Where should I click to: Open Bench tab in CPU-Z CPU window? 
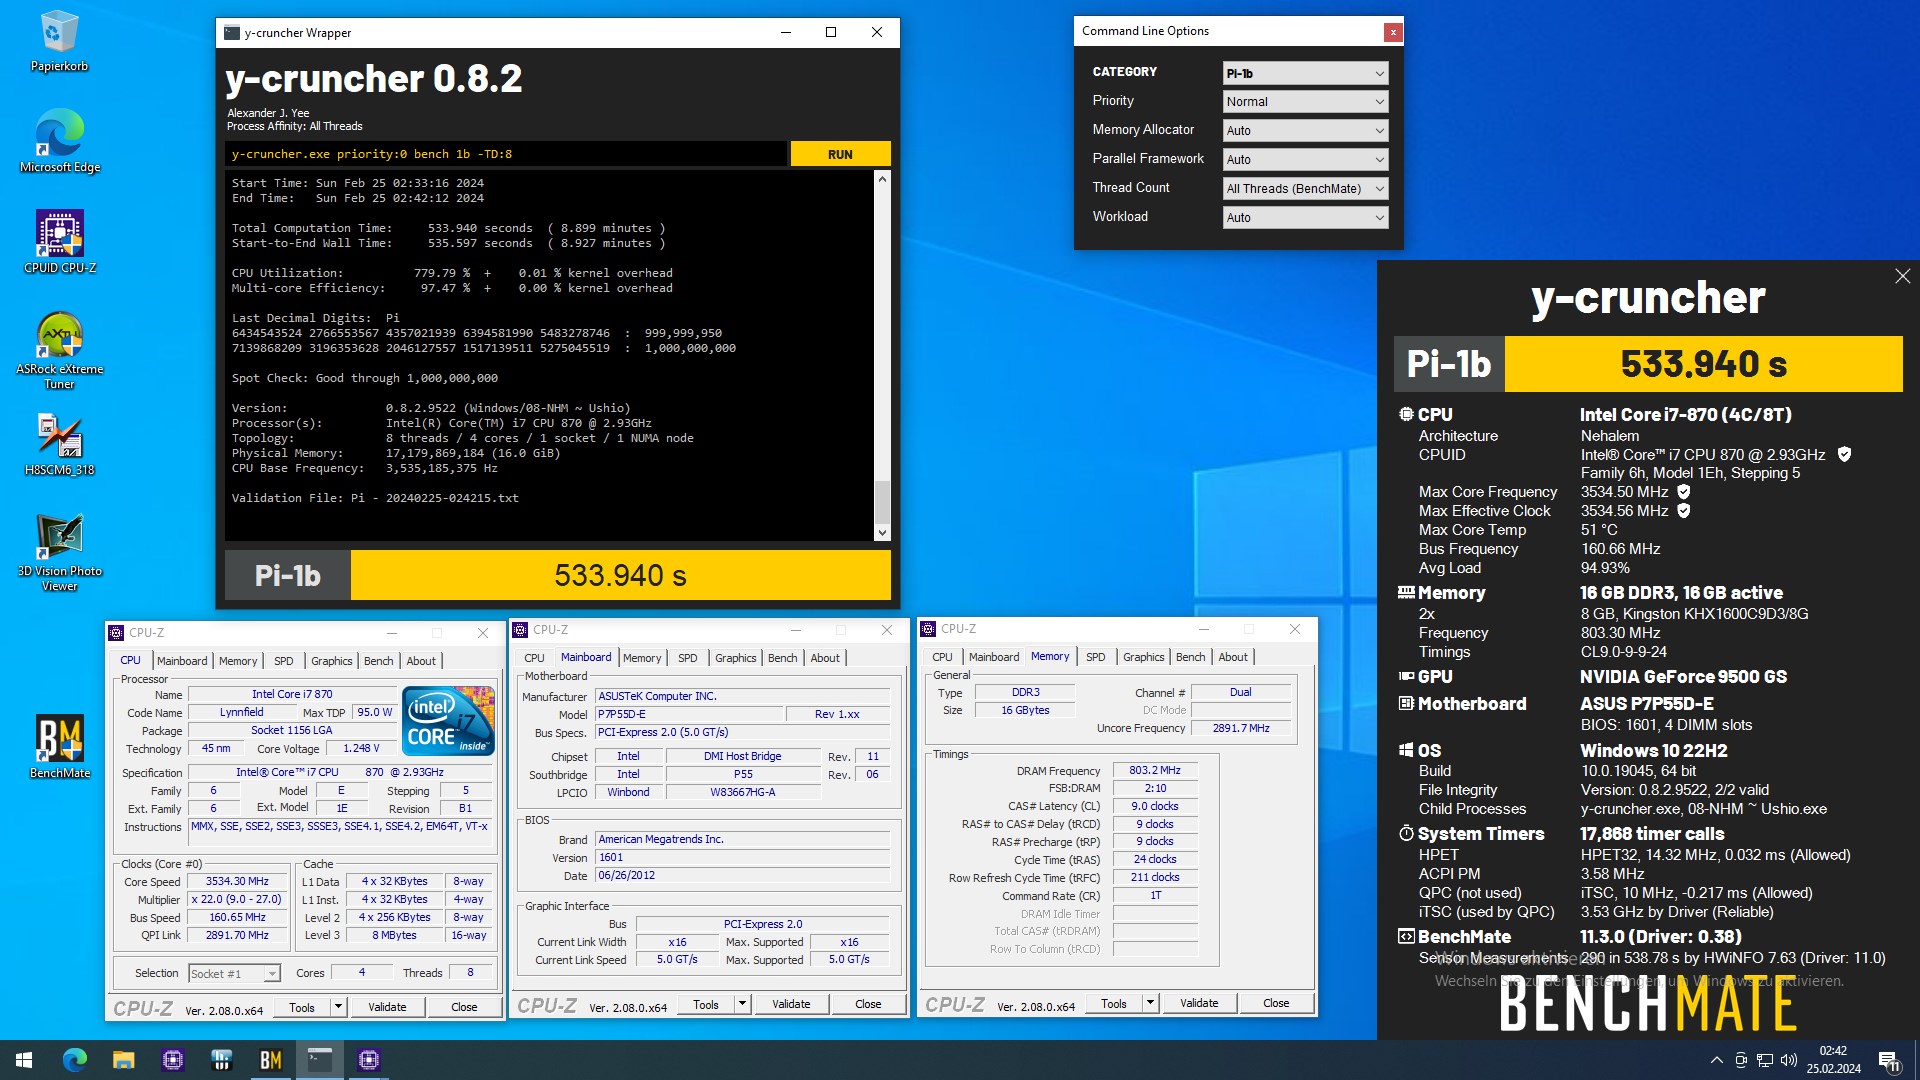[379, 661]
